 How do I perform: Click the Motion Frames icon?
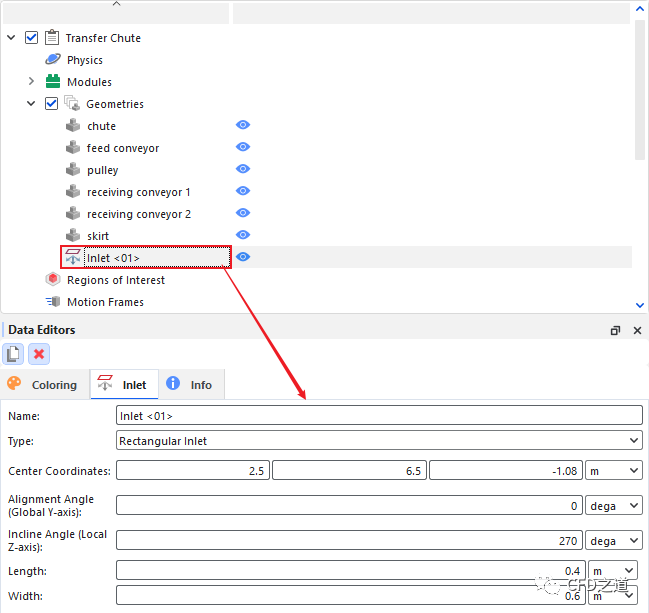point(53,302)
